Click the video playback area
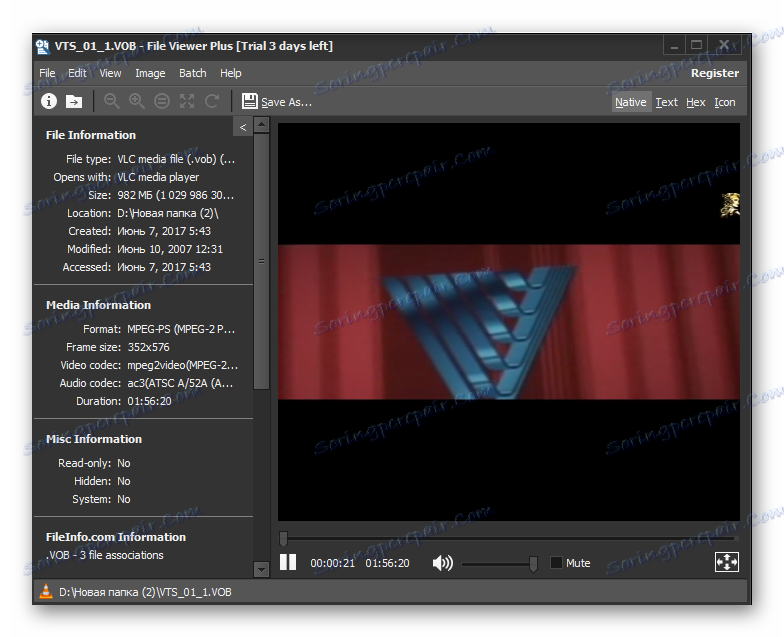784x637 pixels. (508, 322)
